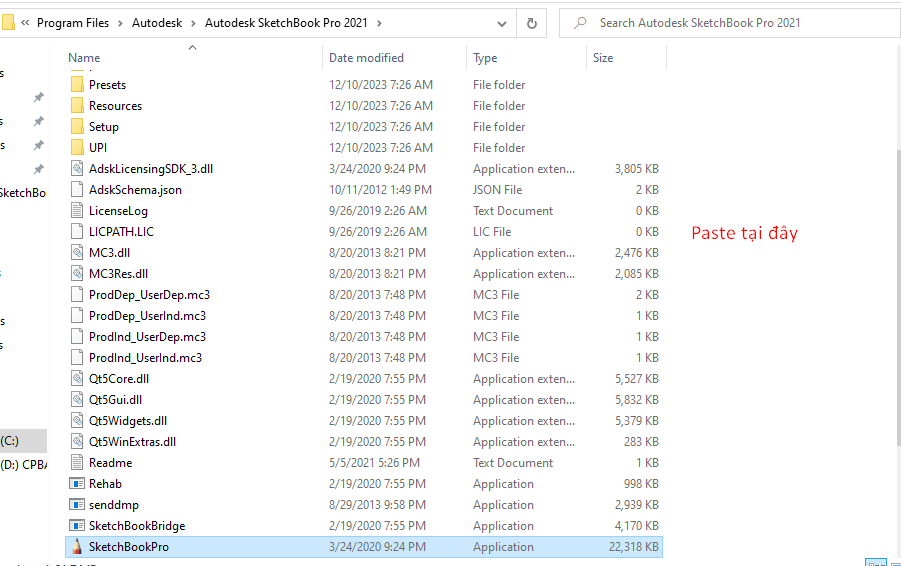The image size is (901, 566).
Task: Go to Autodesk breadcrumb
Action: coord(157,23)
